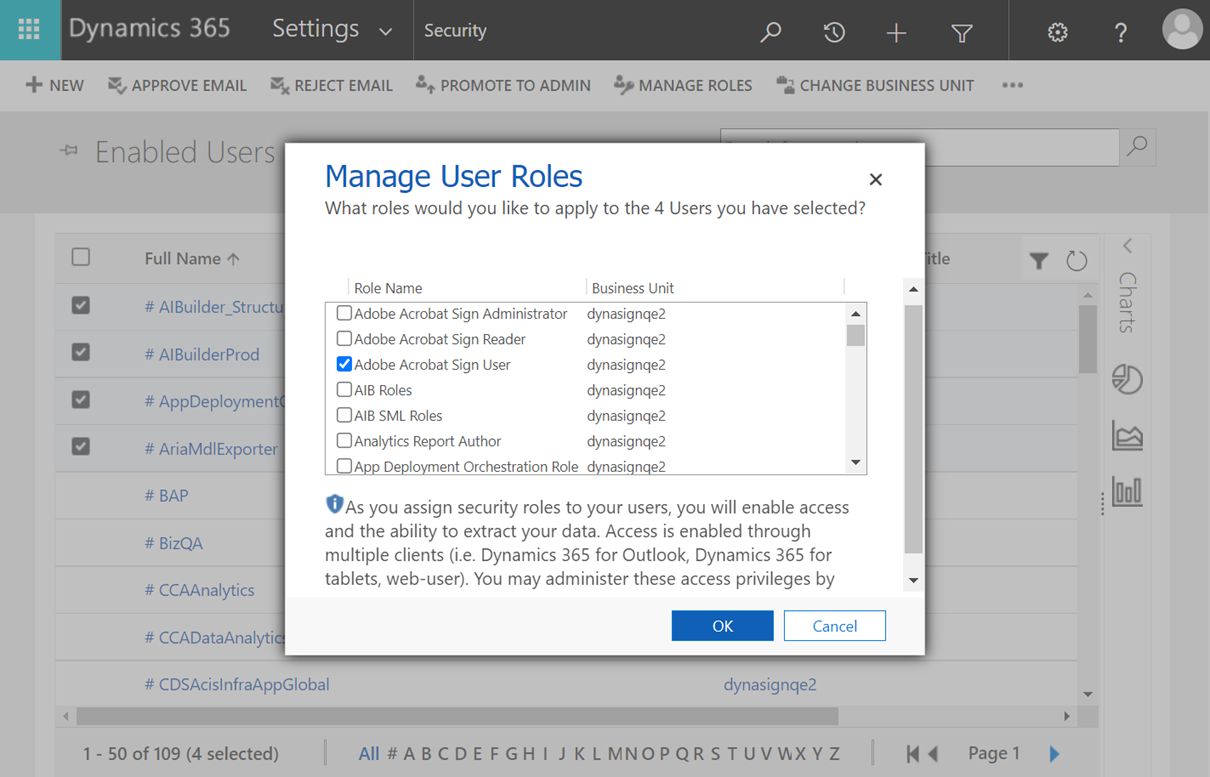1210x777 pixels.
Task: Open dynasignqe2 business unit link in grid
Action: [x=770, y=685]
